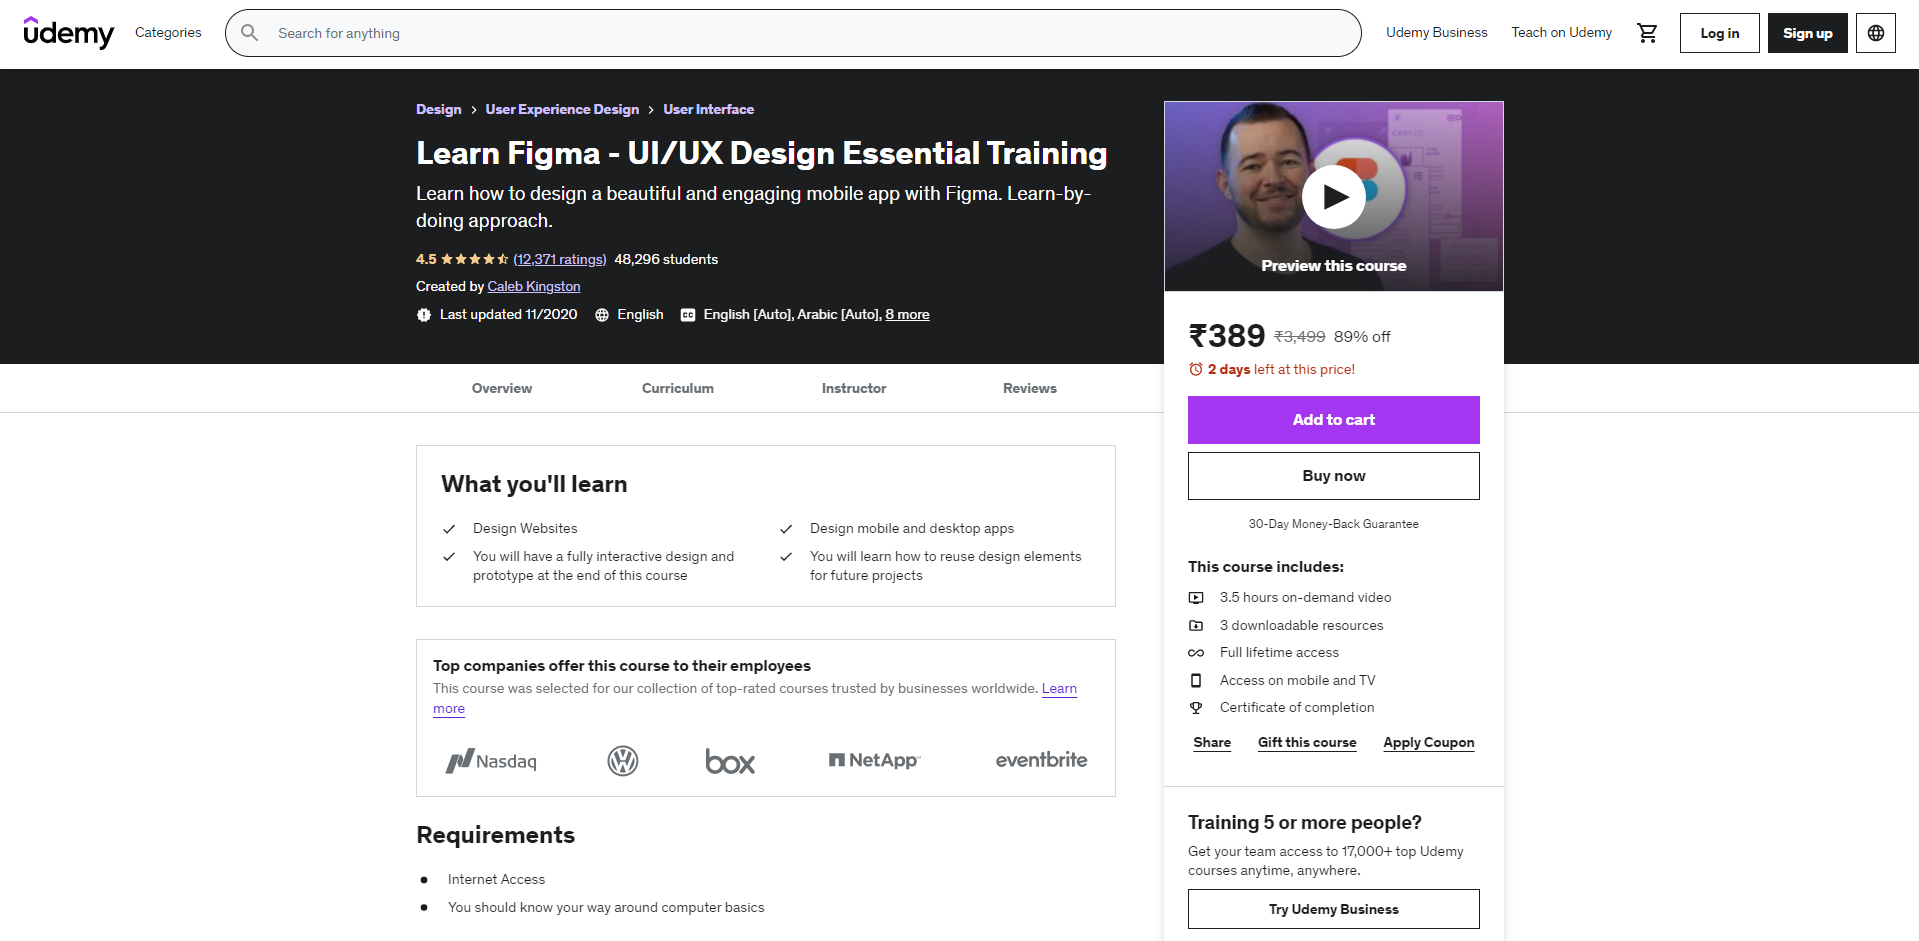Click the globe icon beside English
The width and height of the screenshot is (1919, 941).
coord(602,315)
